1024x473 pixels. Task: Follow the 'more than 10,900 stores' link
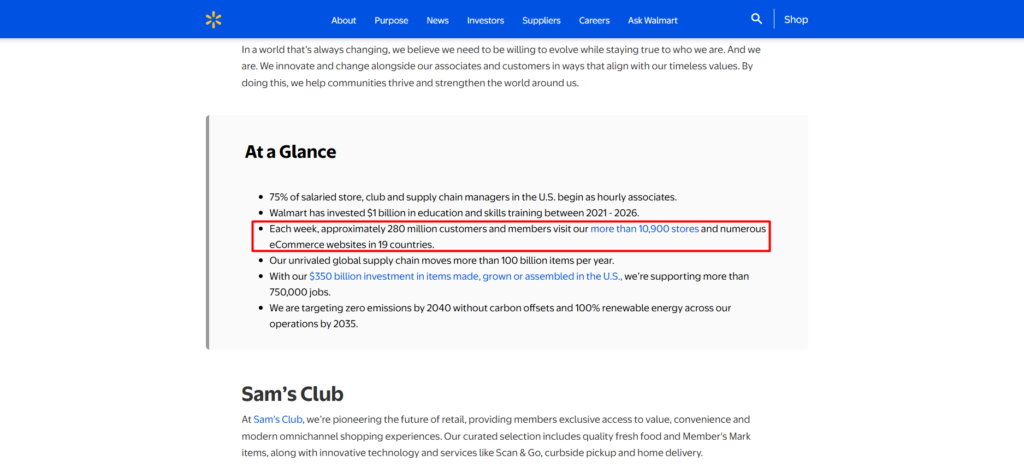pyautogui.click(x=645, y=229)
